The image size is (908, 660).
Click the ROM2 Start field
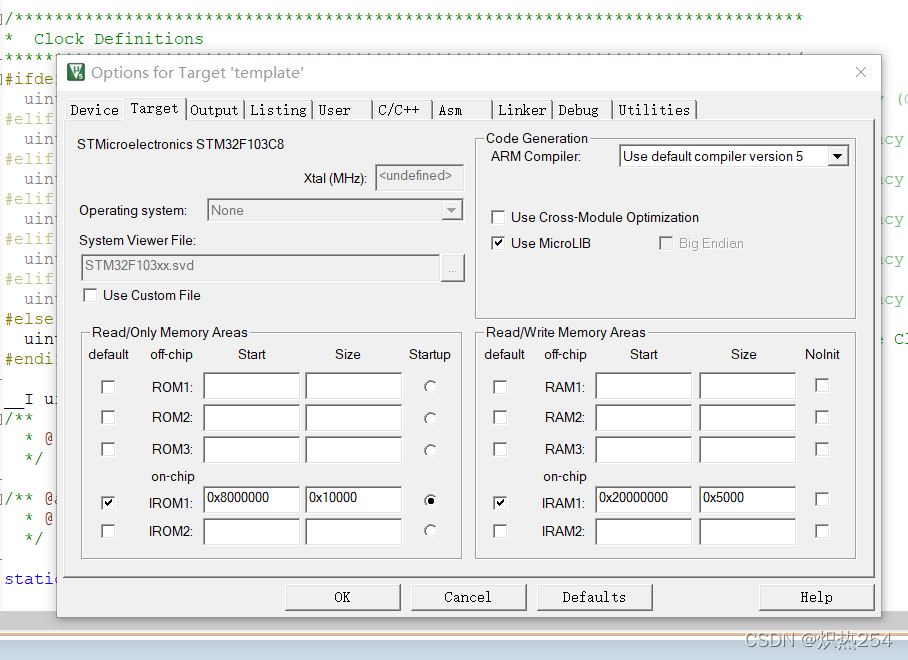point(251,417)
